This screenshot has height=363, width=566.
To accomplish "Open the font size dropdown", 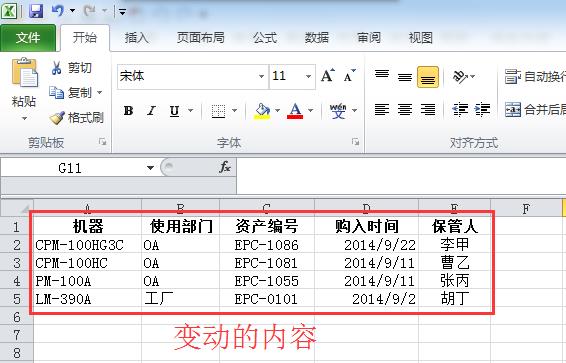I will pyautogui.click(x=308, y=76).
